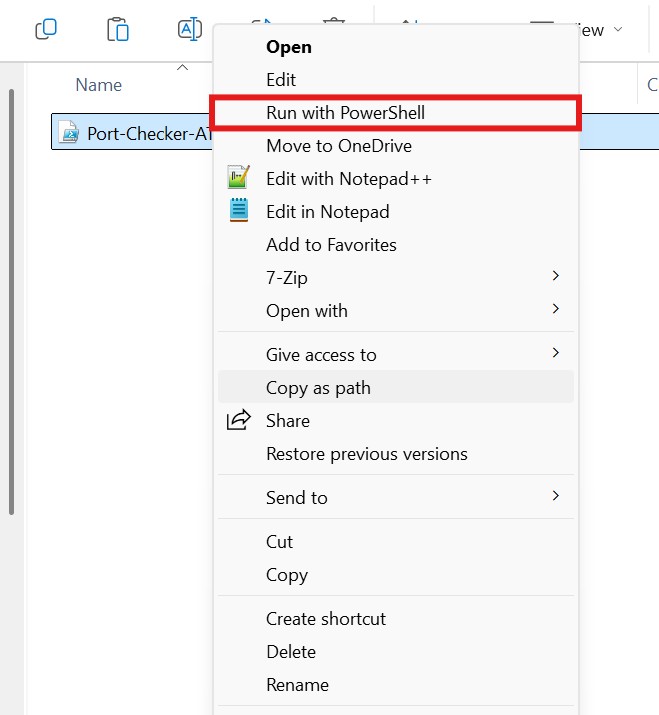Choose Delete from the context menu
This screenshot has height=715, width=659.
[x=290, y=651]
